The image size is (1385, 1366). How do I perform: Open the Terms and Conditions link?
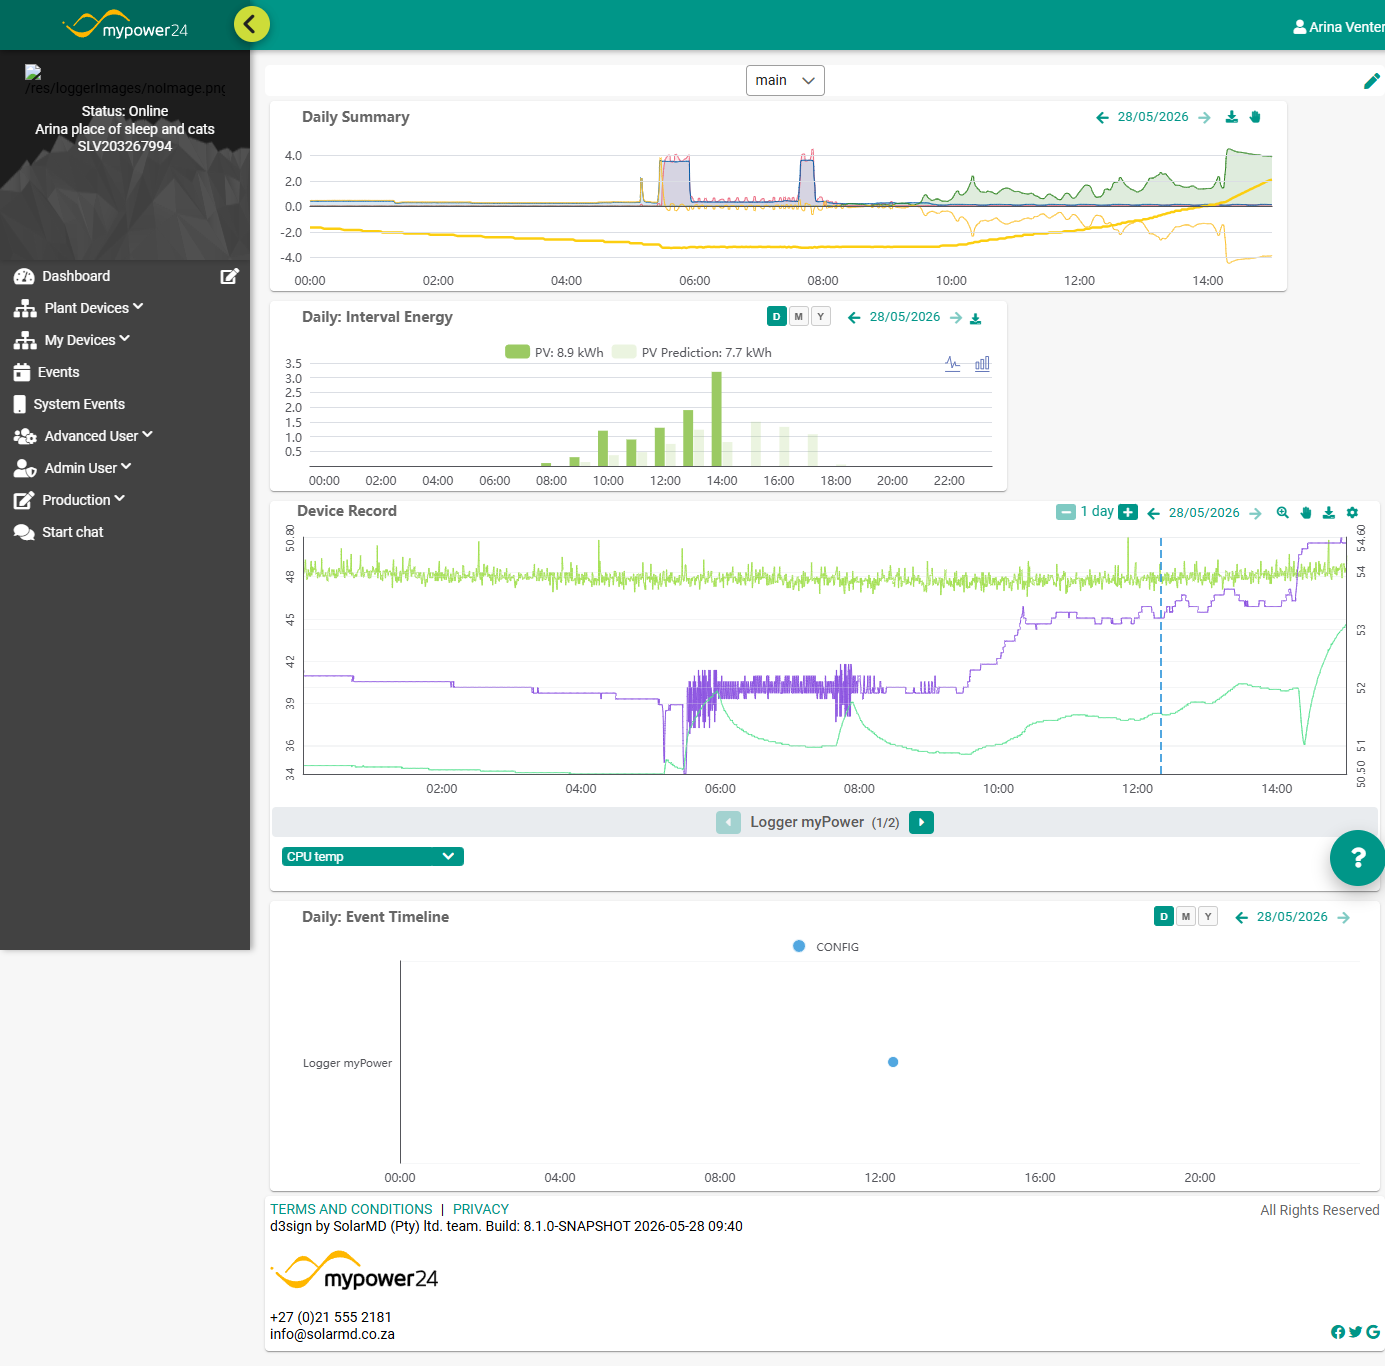(351, 1209)
